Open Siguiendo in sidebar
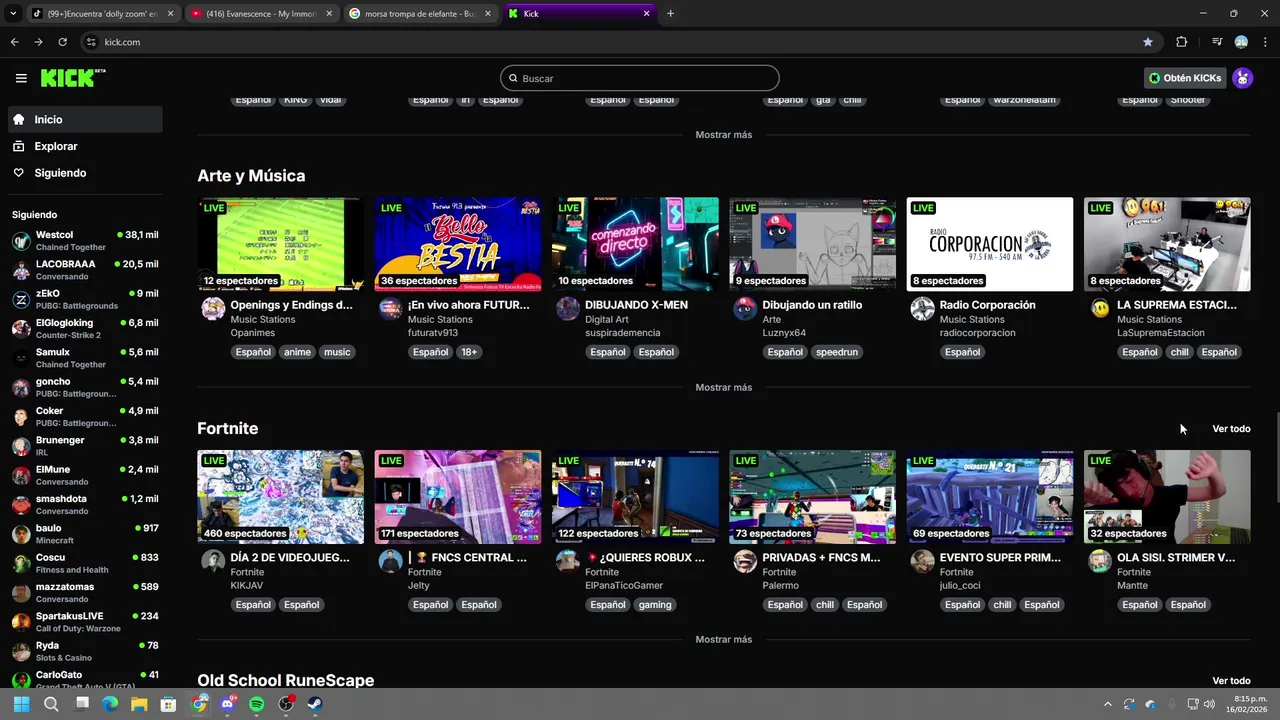 point(85,173)
